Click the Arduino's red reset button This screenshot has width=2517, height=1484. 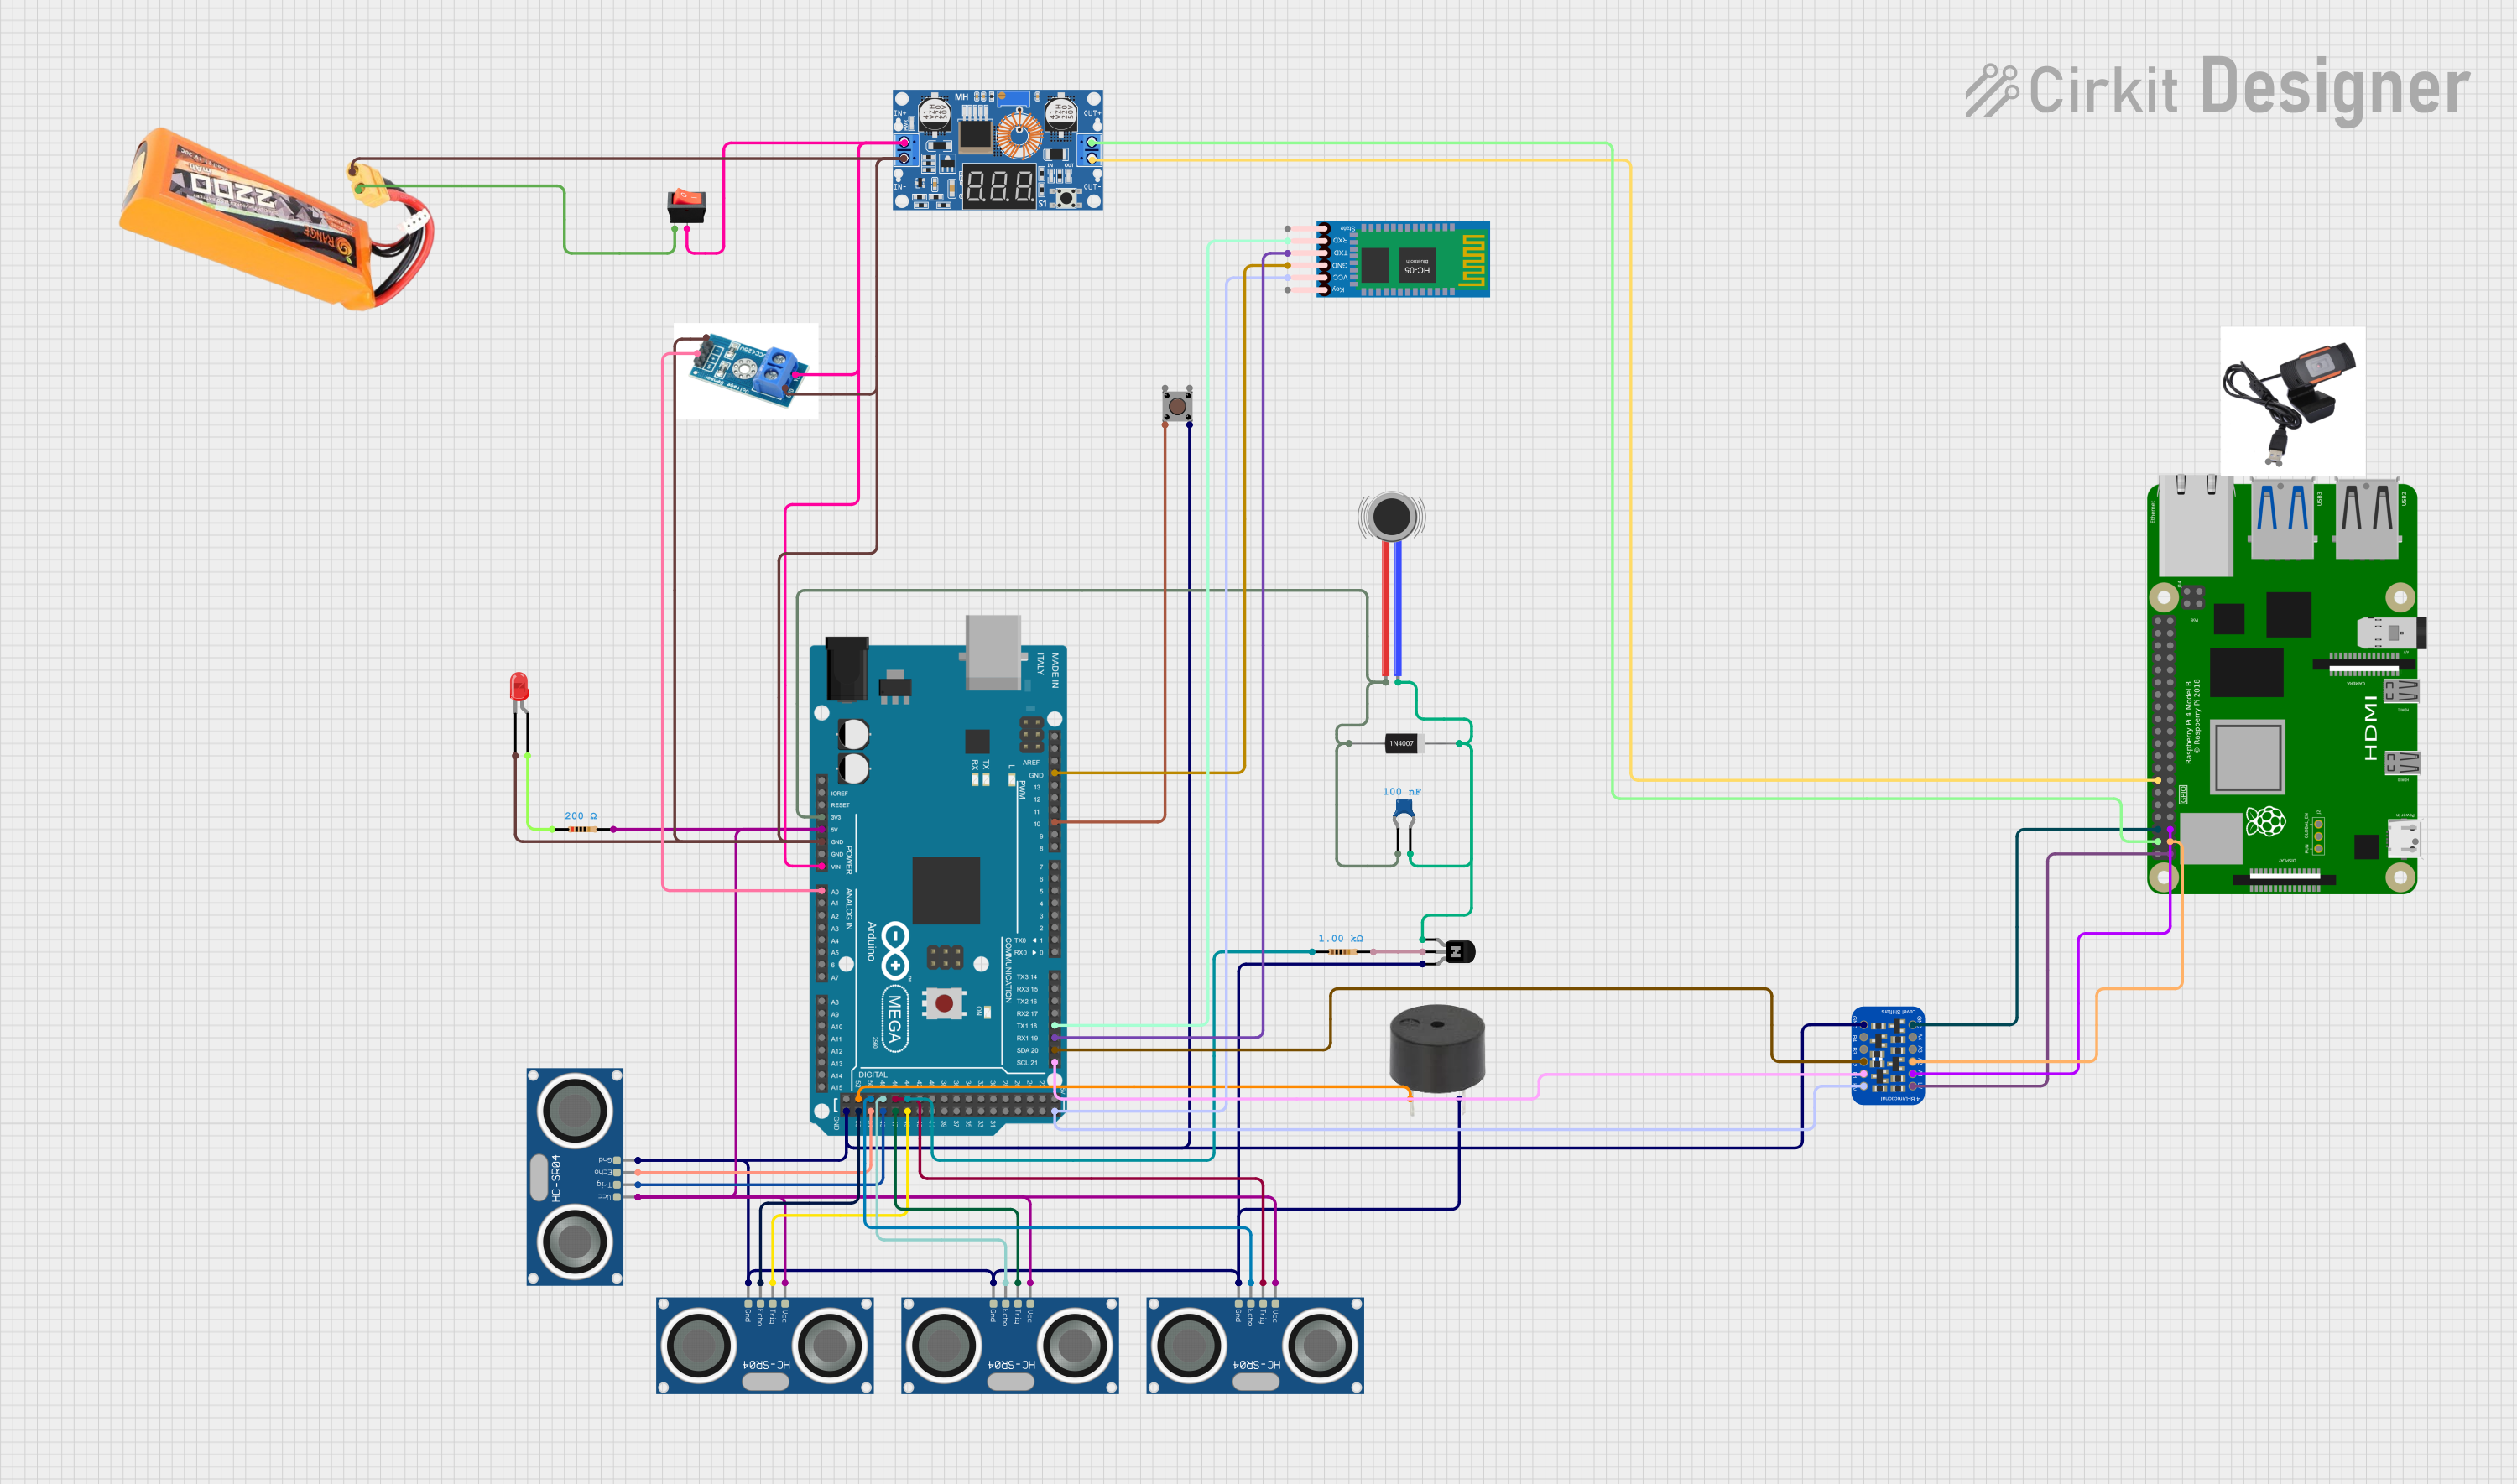click(x=944, y=1002)
